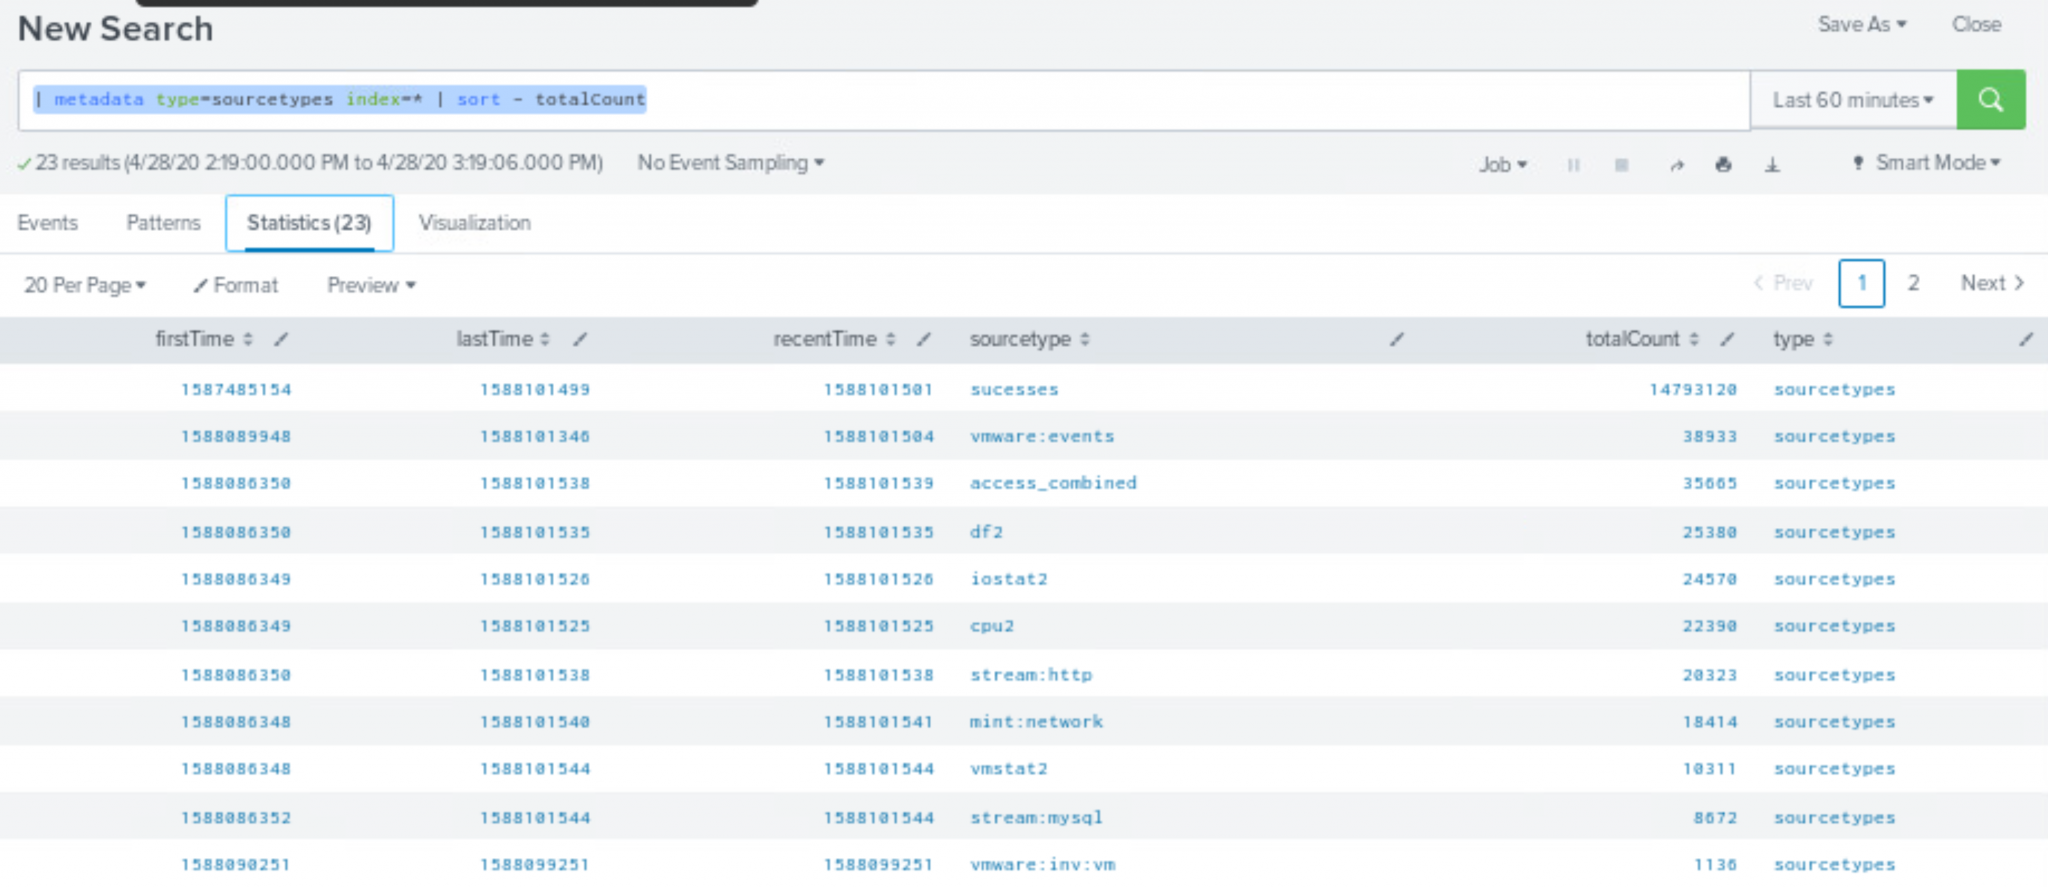
Task: Click the firstTime value 1587485154
Action: click(236, 390)
